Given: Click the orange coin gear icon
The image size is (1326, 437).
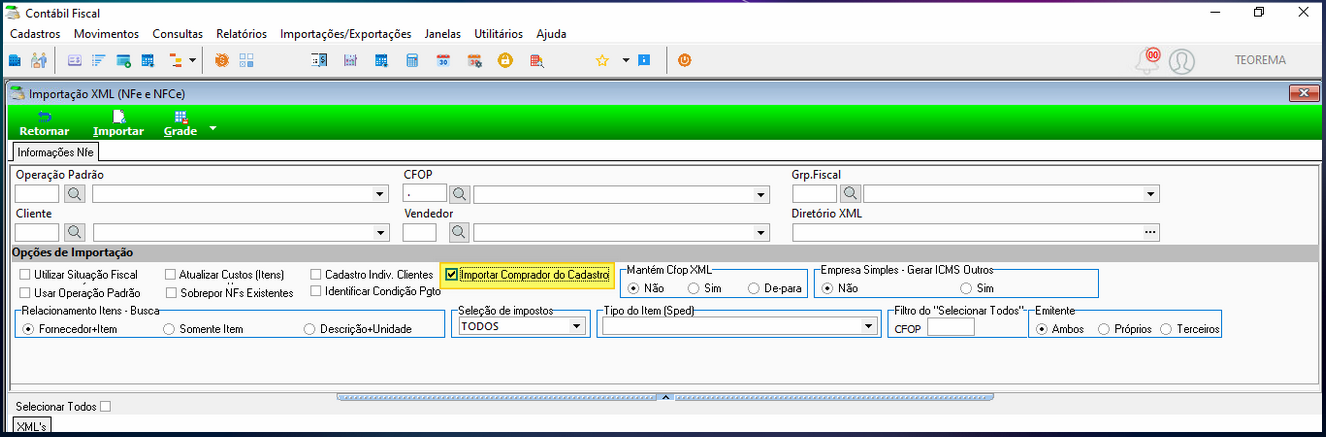Looking at the screenshot, I should point(222,60).
